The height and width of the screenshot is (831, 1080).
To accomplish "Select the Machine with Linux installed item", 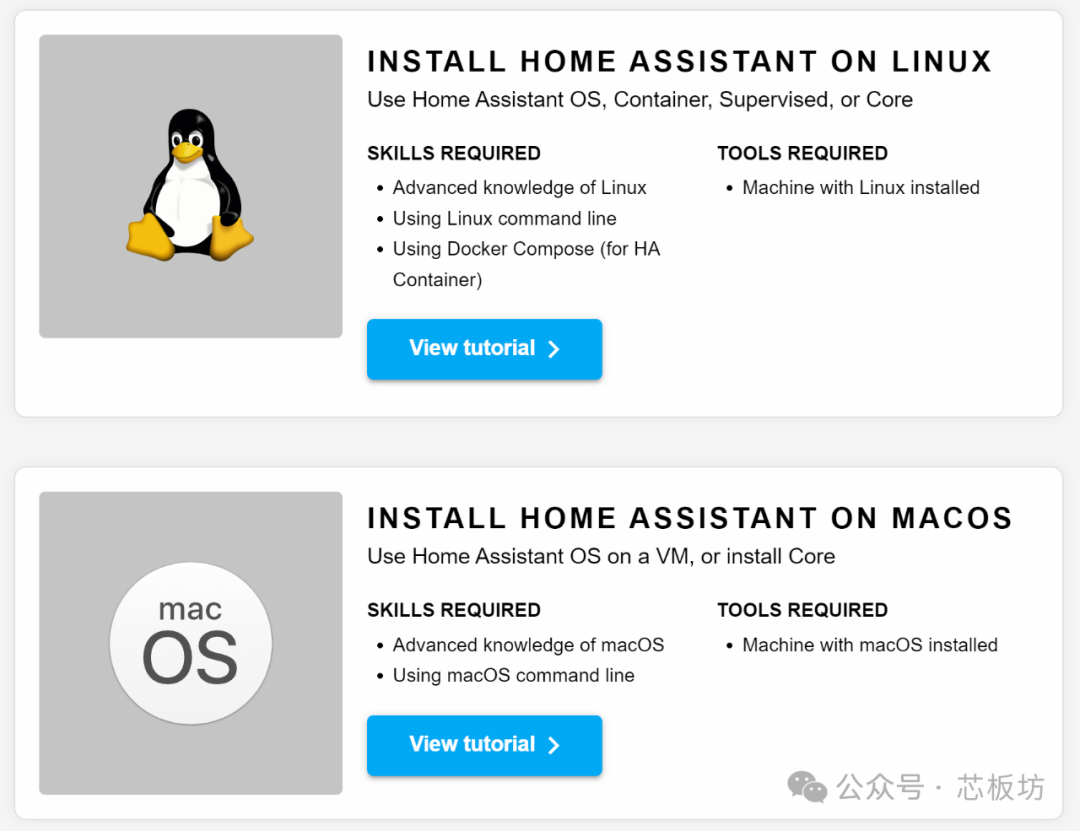I will click(861, 187).
